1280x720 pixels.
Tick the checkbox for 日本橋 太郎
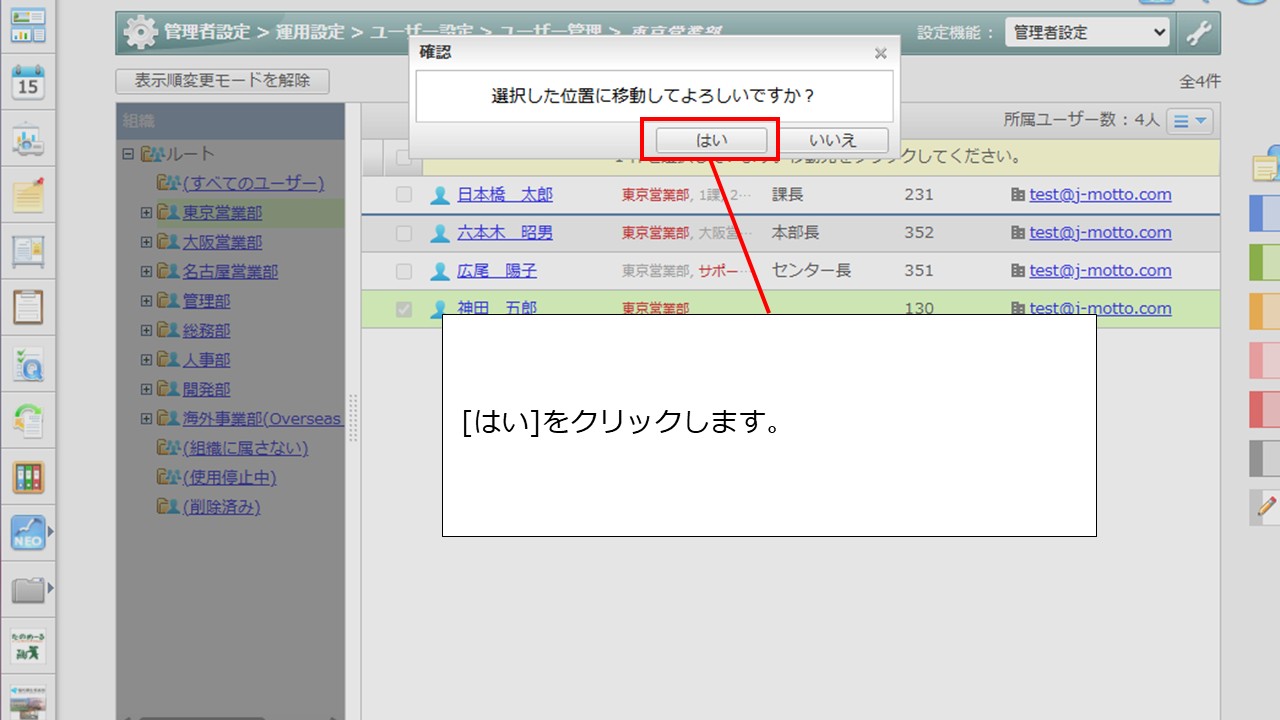[x=404, y=195]
